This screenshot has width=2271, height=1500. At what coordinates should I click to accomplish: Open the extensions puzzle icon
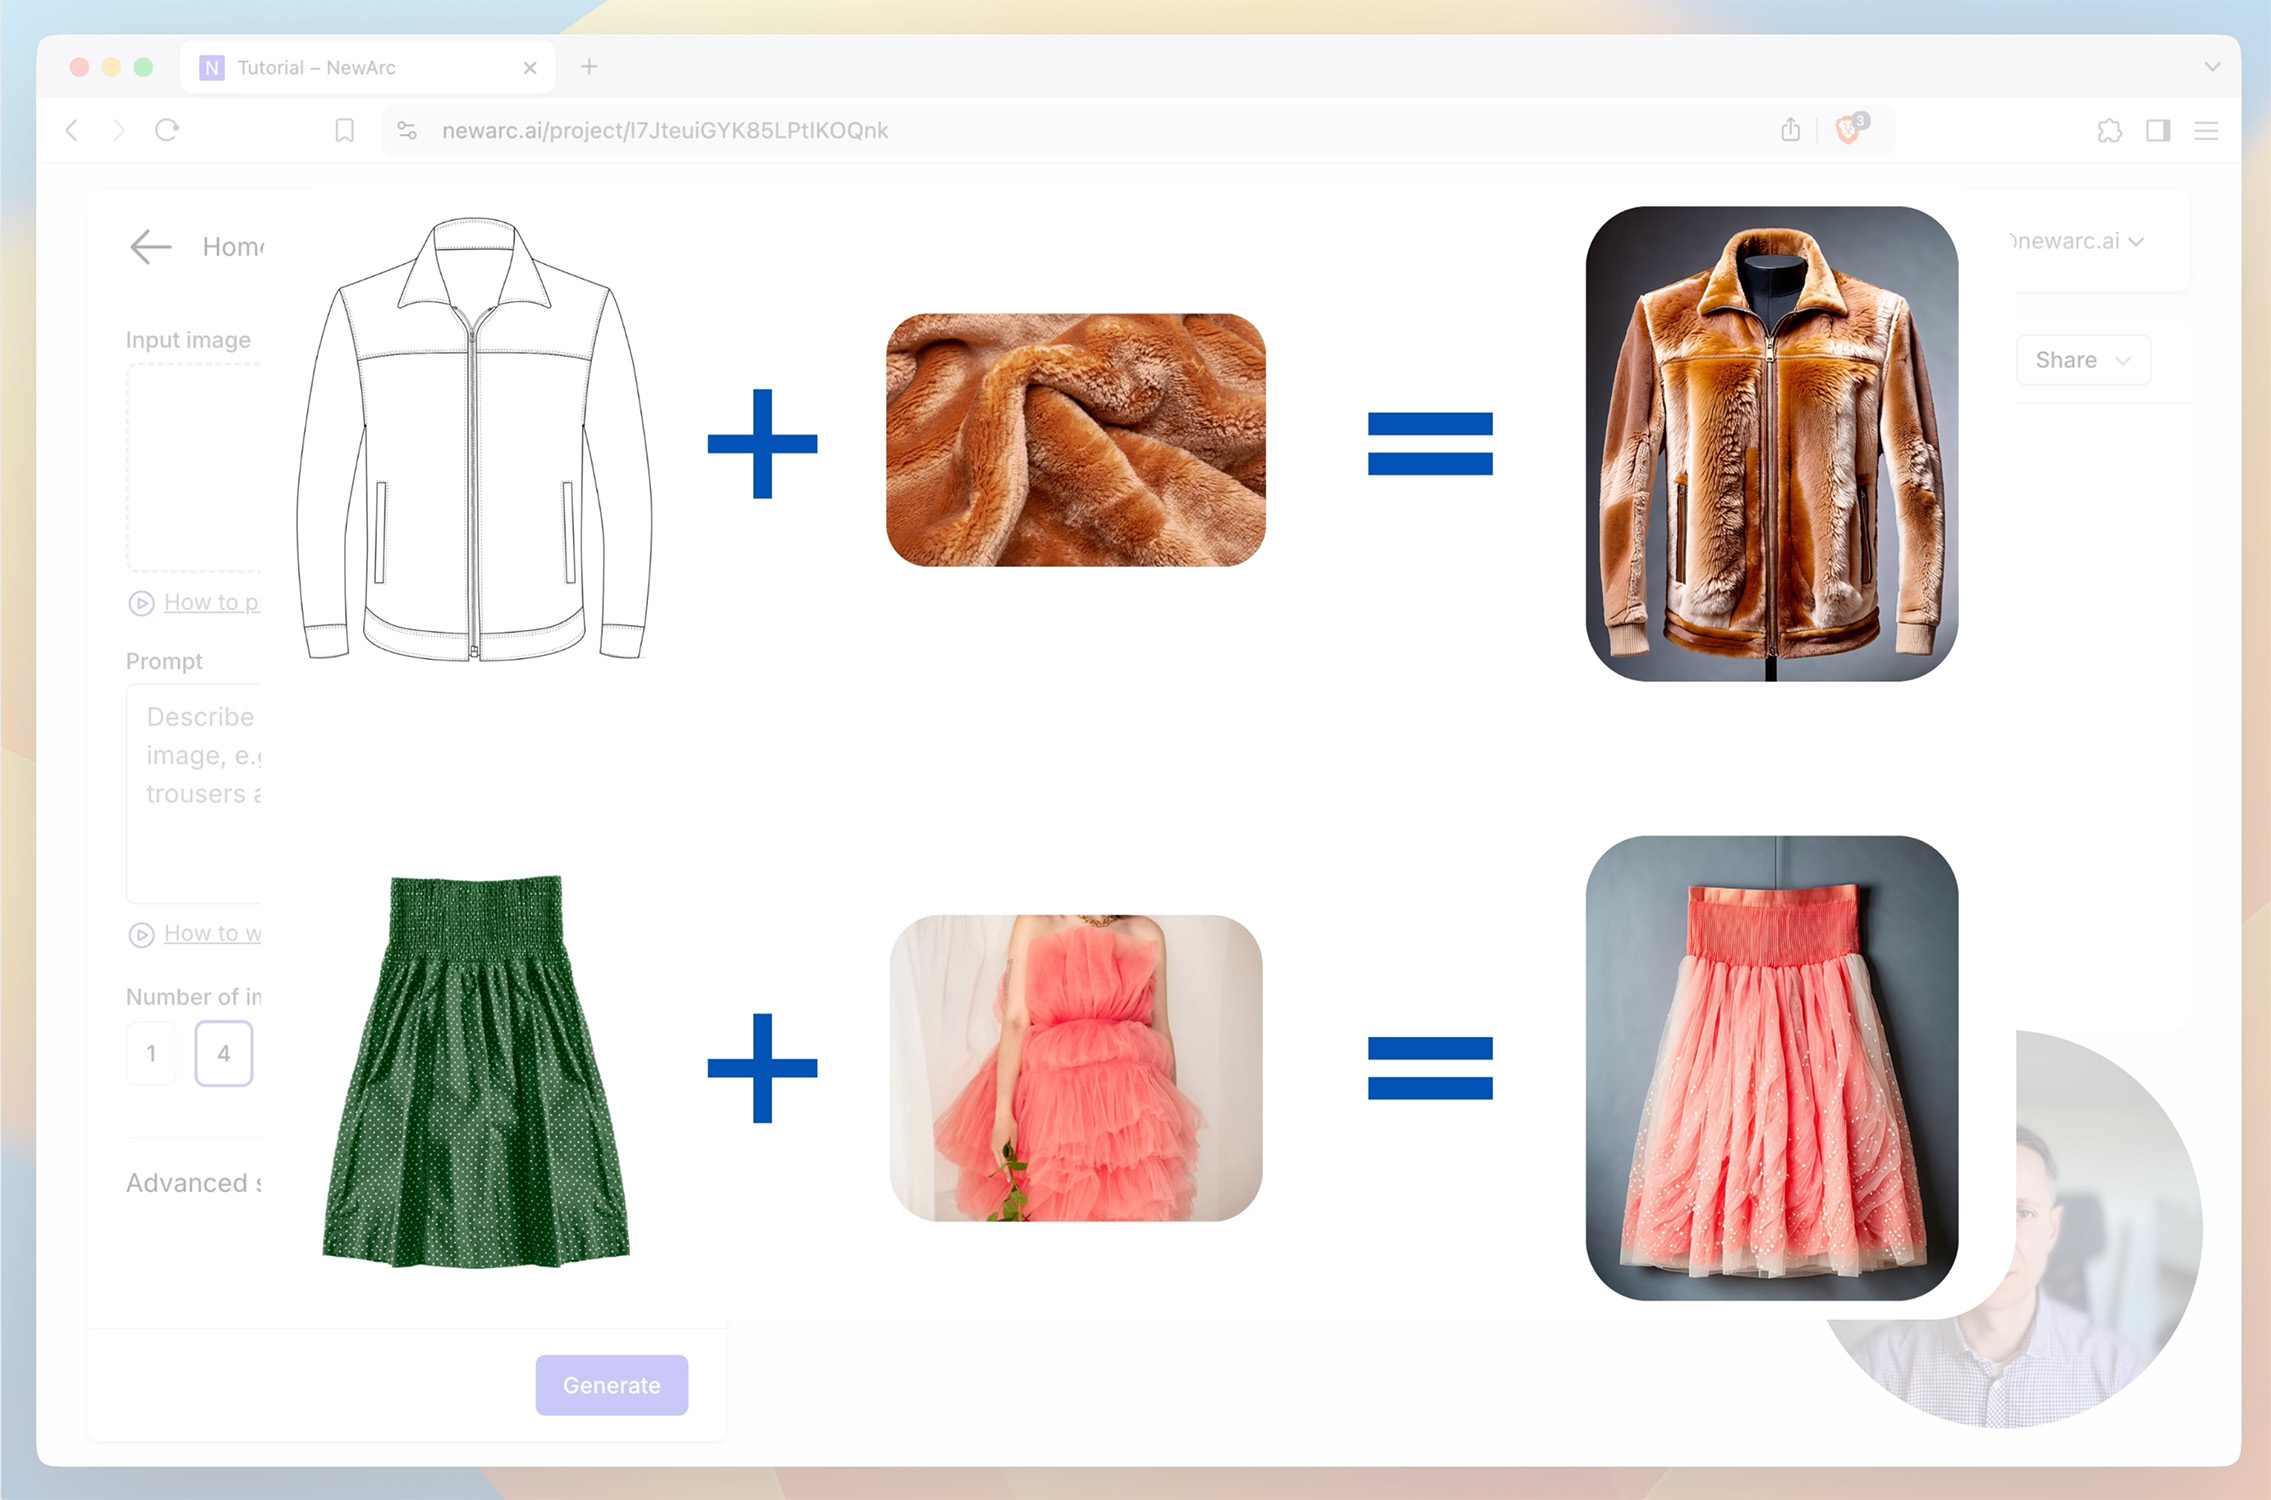pos(2109,131)
